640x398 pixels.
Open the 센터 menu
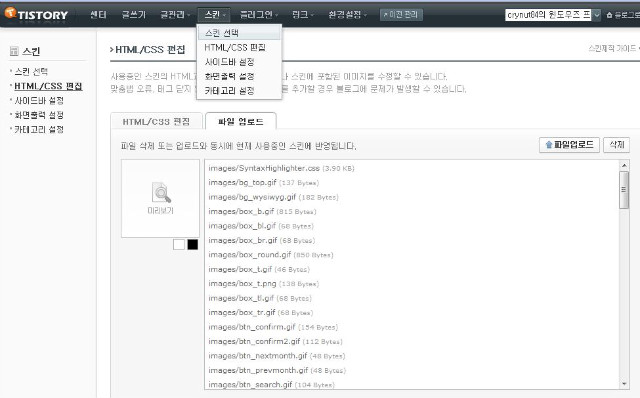coord(98,15)
